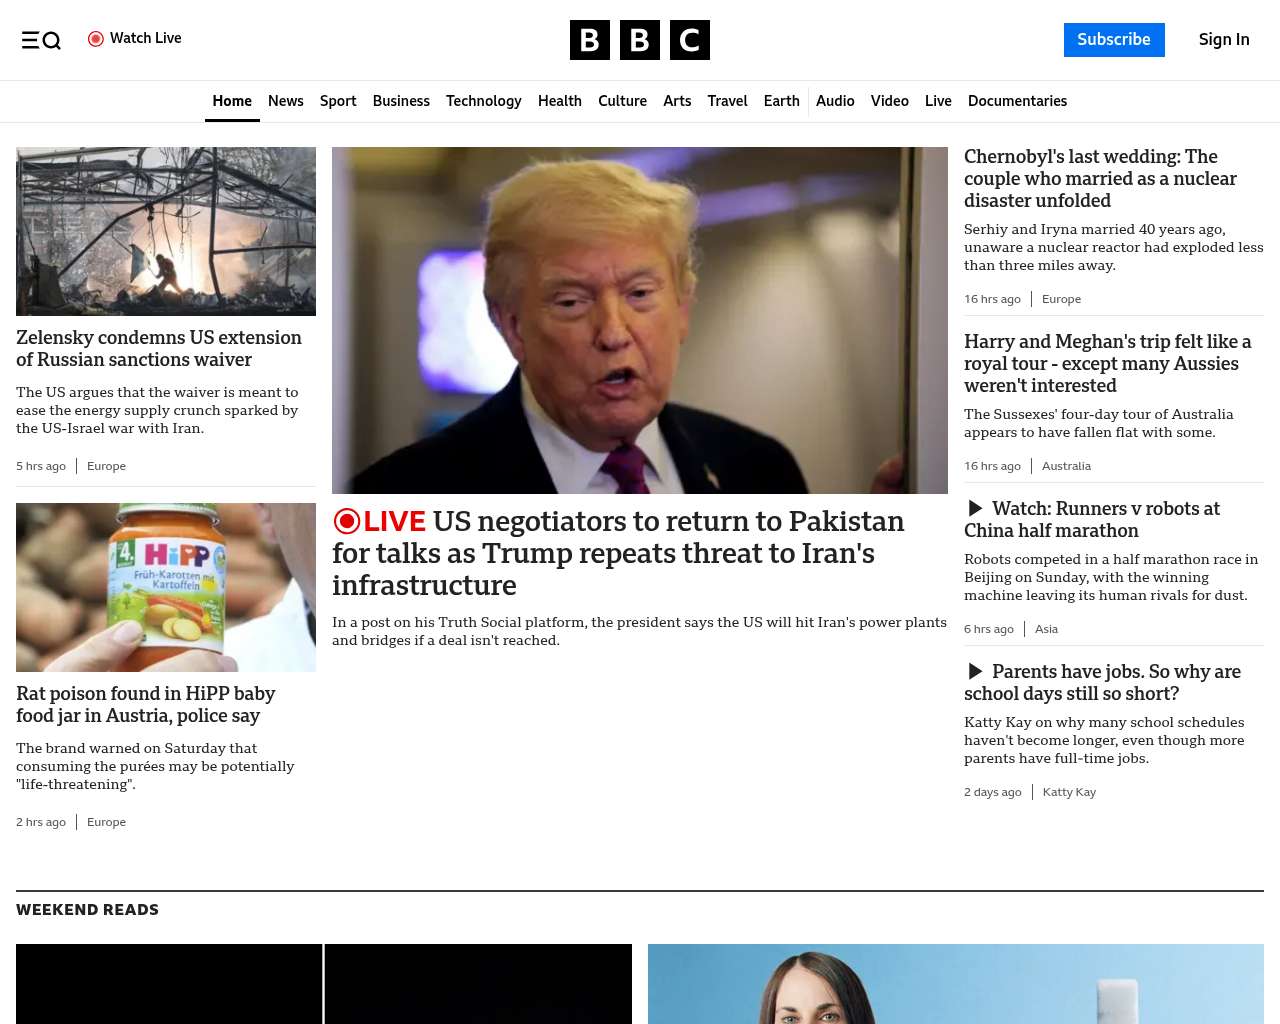
Task: Click the large Trump photo
Action: (640, 320)
